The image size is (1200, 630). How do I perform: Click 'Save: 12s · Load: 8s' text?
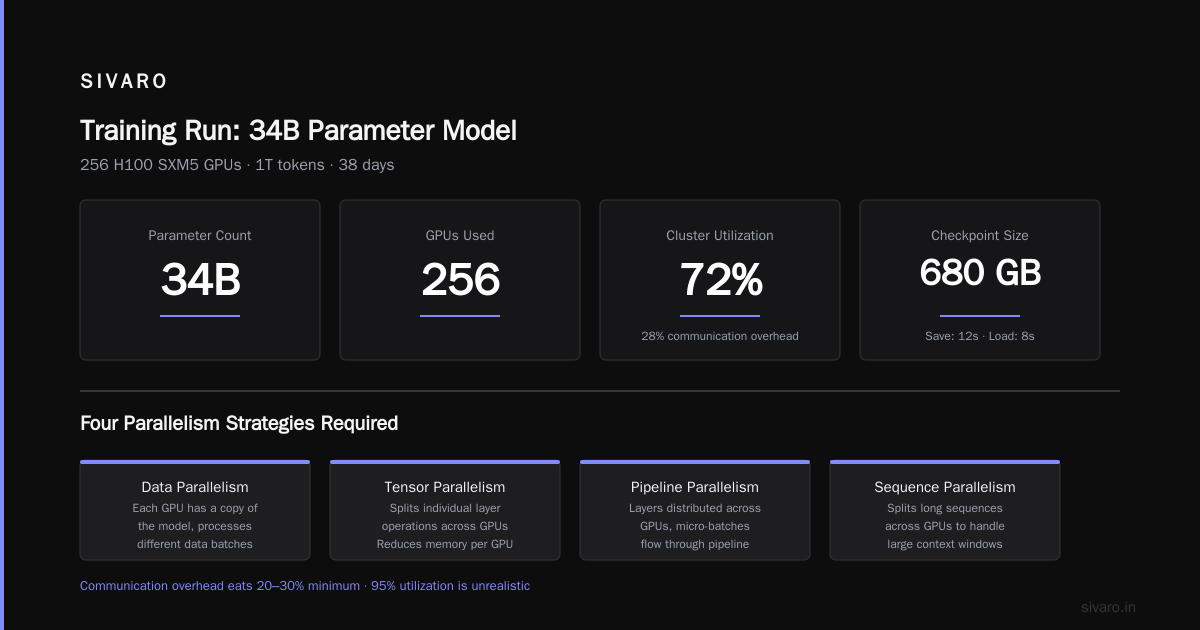980,336
